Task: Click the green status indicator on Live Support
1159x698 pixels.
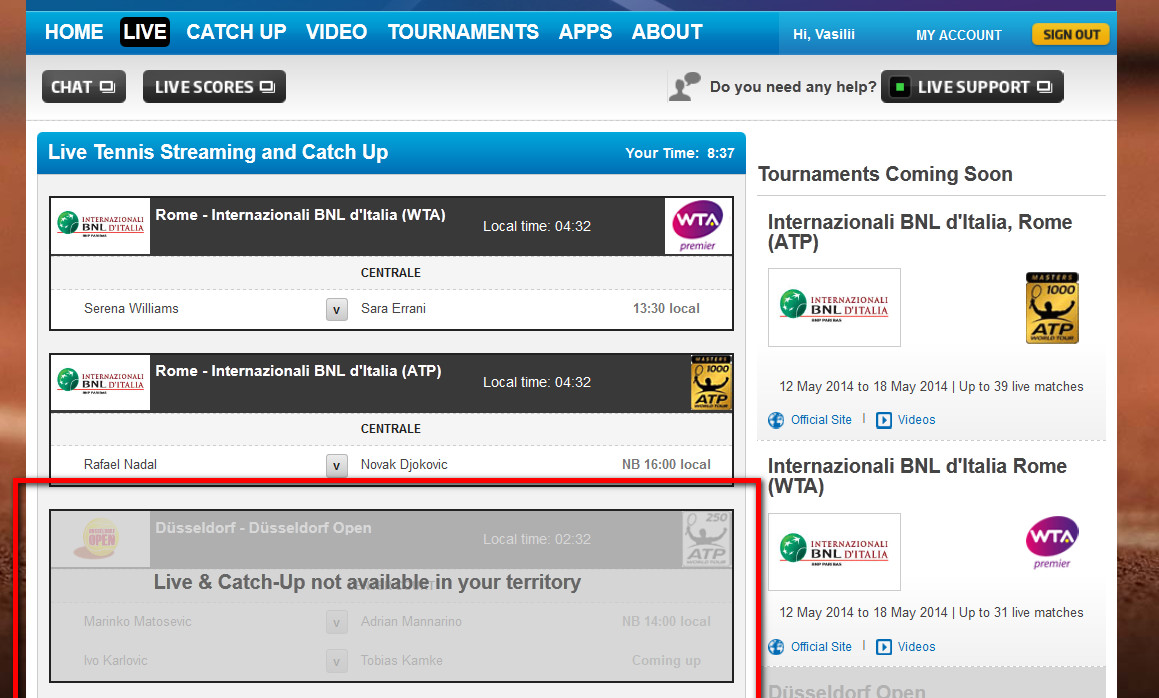Action: coord(900,87)
